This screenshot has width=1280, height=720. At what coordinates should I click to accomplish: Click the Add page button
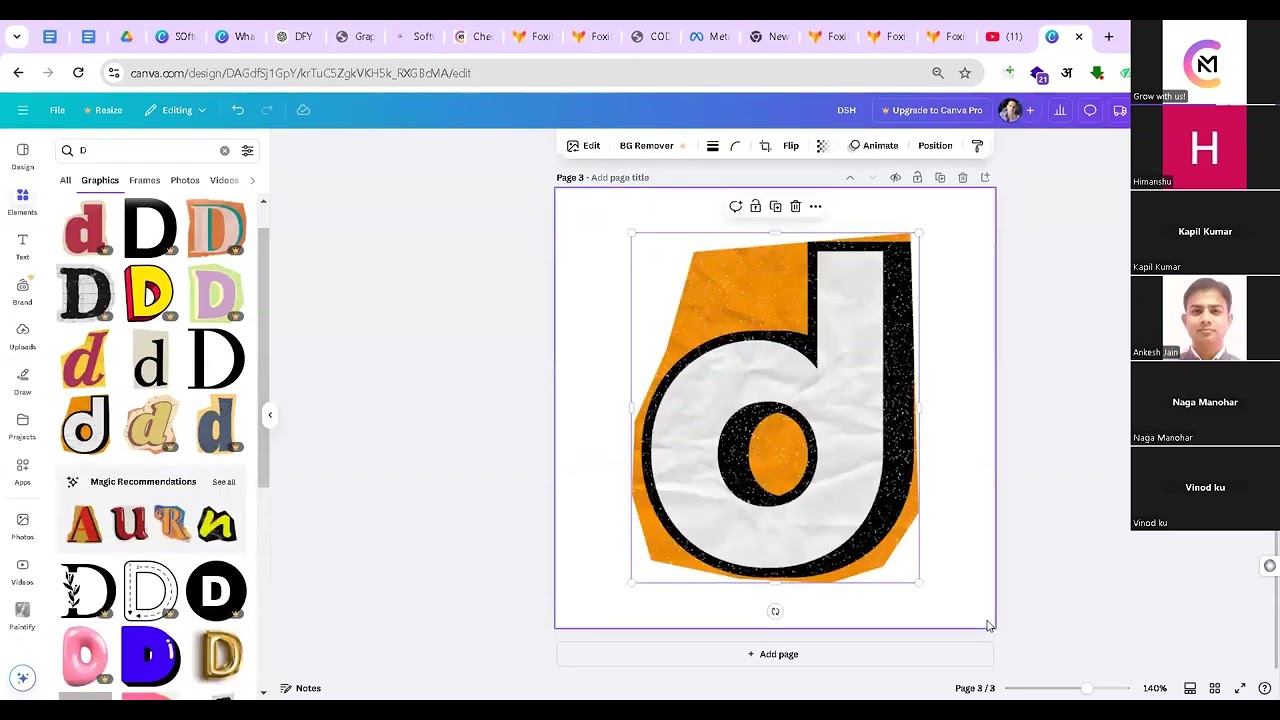pyautogui.click(x=775, y=654)
